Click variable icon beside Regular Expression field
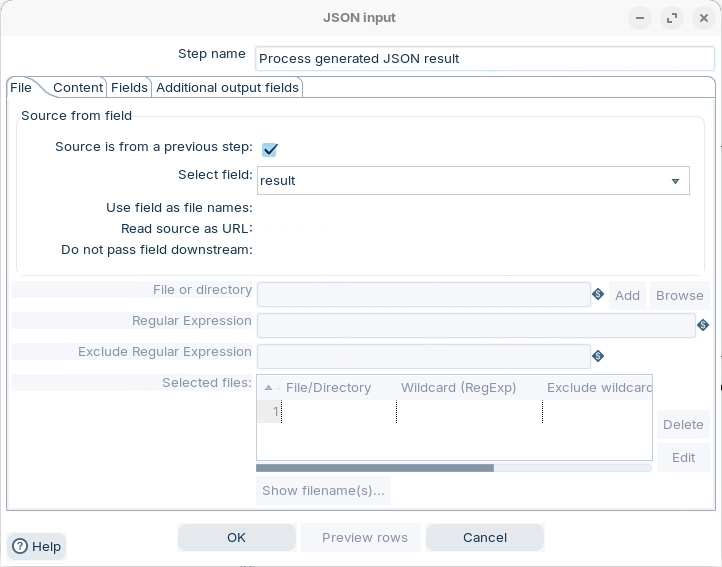722x567 pixels. (703, 325)
